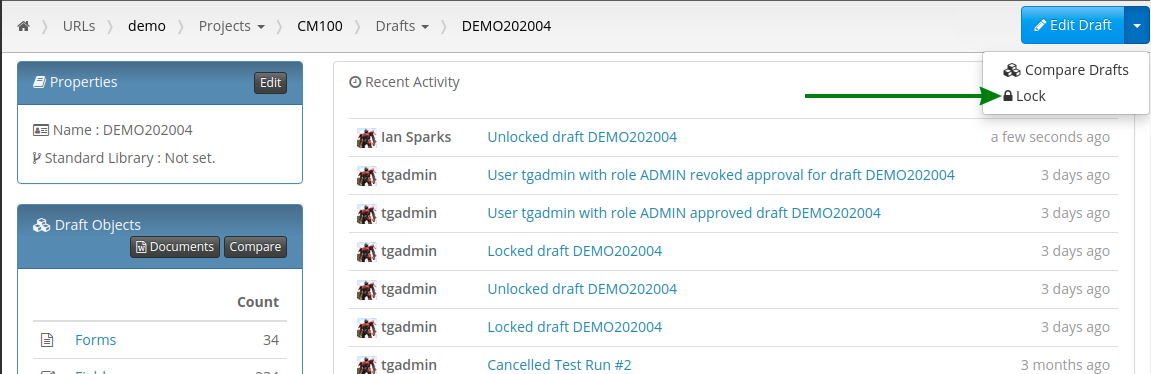
Task: Open 'ADMIN approved draft DEMO202004' entry
Action: click(684, 213)
